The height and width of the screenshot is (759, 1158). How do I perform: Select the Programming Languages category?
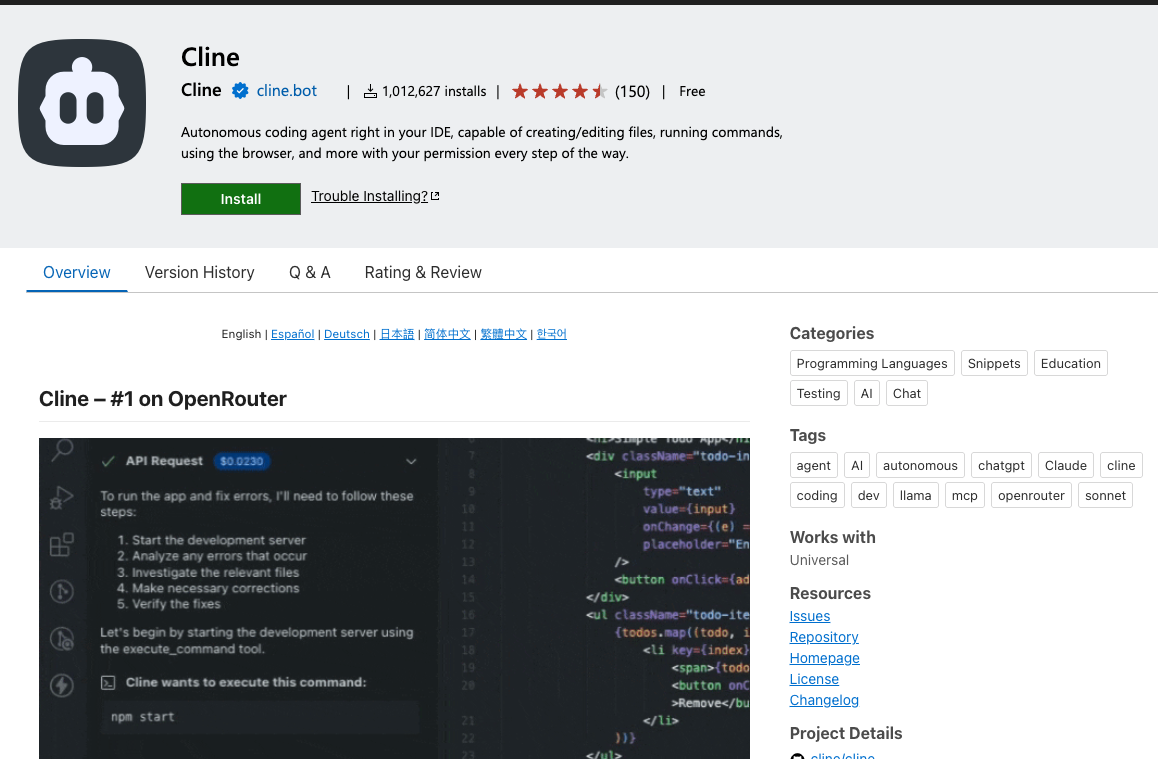click(872, 363)
